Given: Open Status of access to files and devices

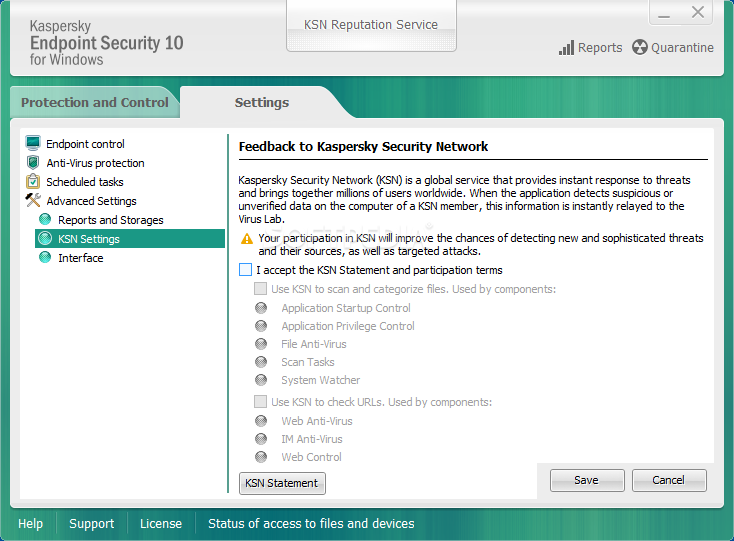Looking at the screenshot, I should pyautogui.click(x=311, y=523).
